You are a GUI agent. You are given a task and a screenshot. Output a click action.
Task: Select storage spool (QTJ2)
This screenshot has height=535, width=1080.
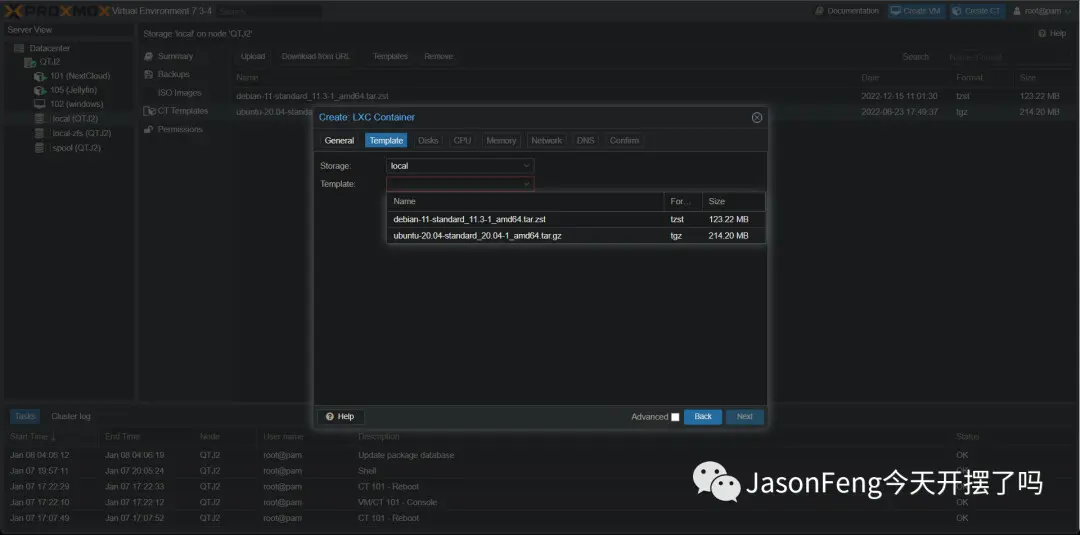tap(76, 147)
